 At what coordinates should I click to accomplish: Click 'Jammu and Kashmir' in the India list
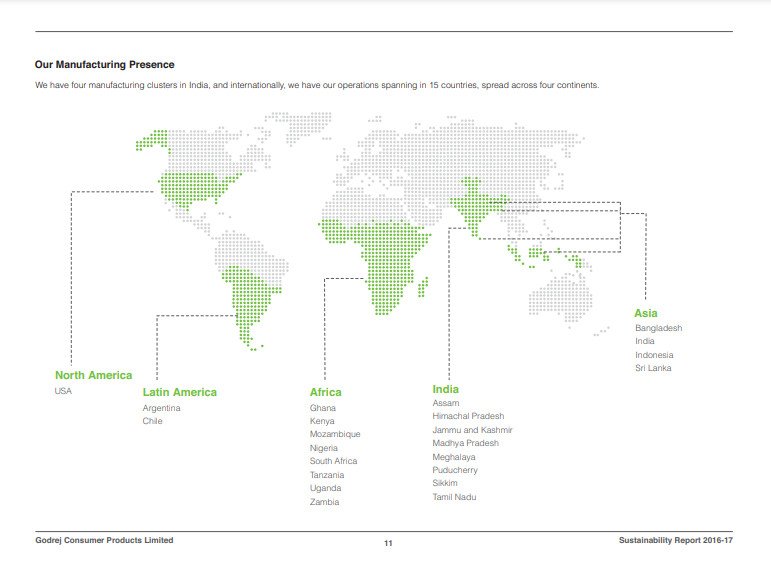(x=473, y=430)
